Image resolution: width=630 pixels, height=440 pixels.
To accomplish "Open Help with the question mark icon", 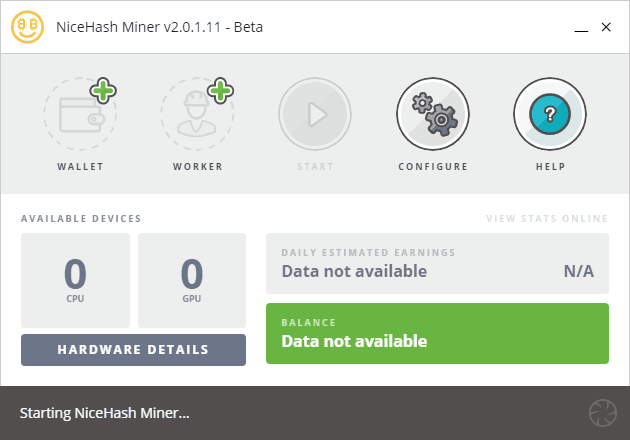I will (550, 114).
